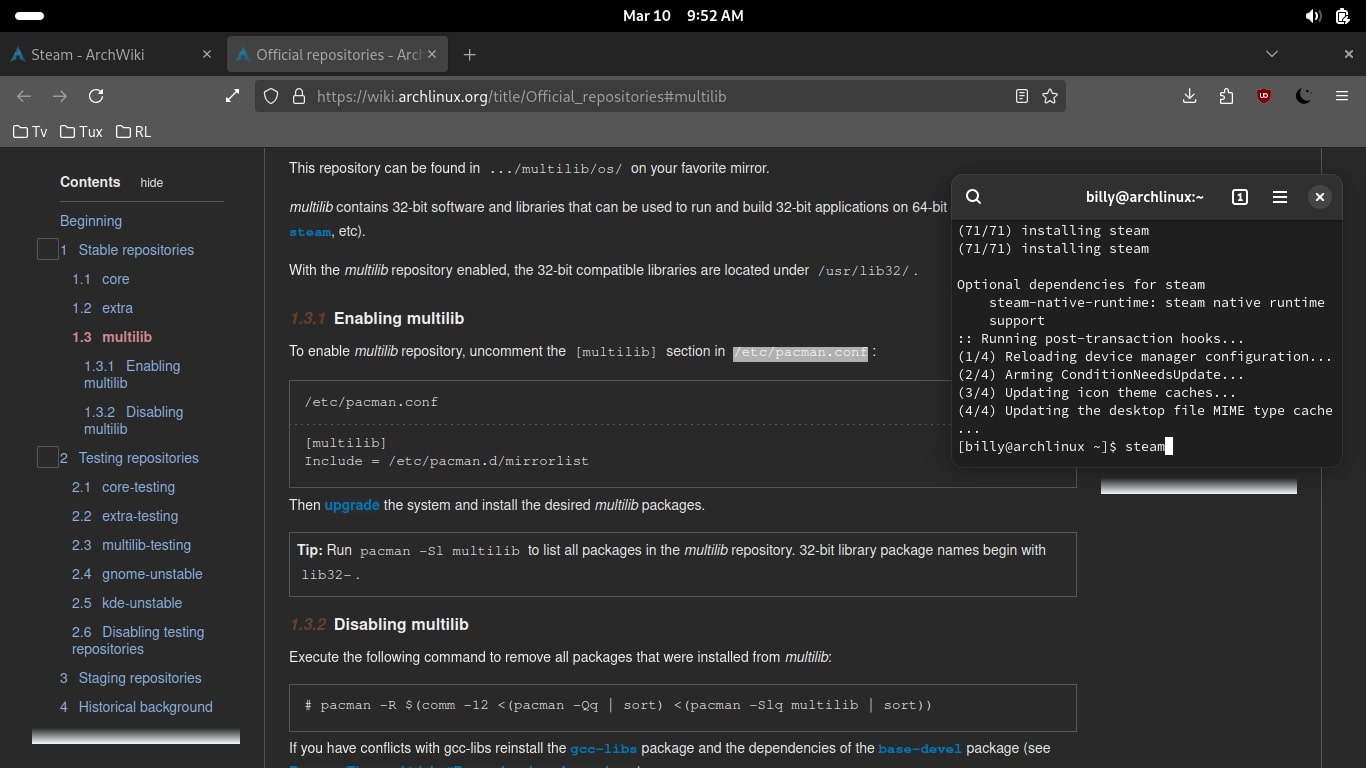This screenshot has width=1366, height=768.
Task: Click the Enabling multilib heading
Action: coord(399,318)
